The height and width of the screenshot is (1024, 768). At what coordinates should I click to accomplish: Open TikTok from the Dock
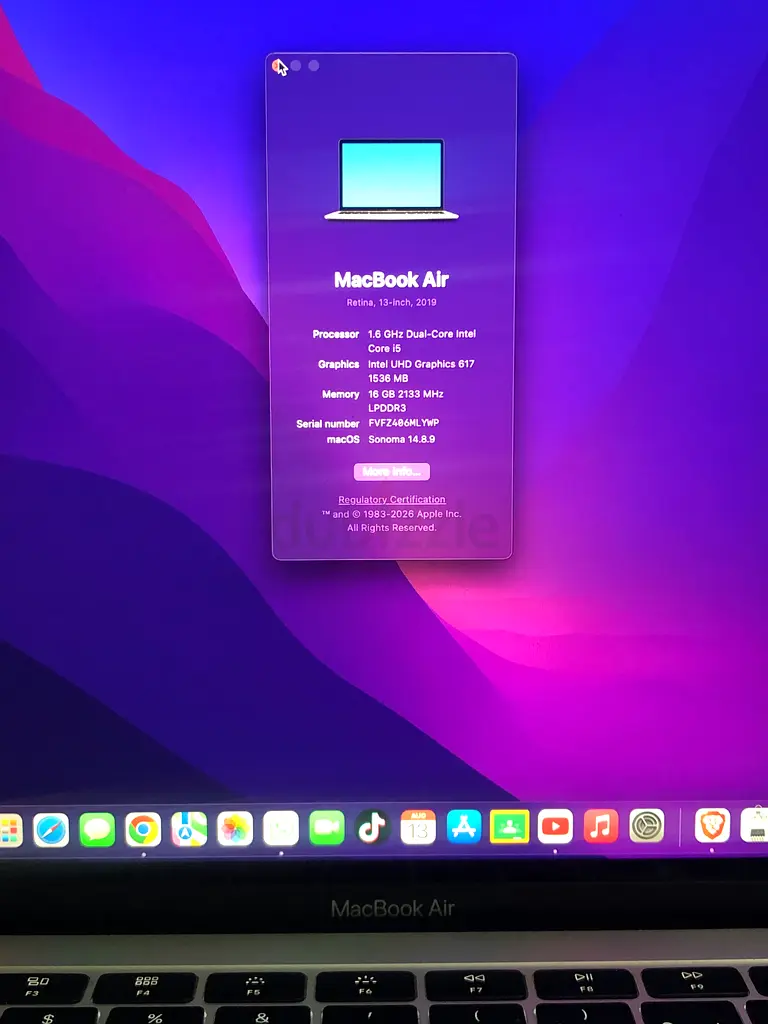(372, 827)
